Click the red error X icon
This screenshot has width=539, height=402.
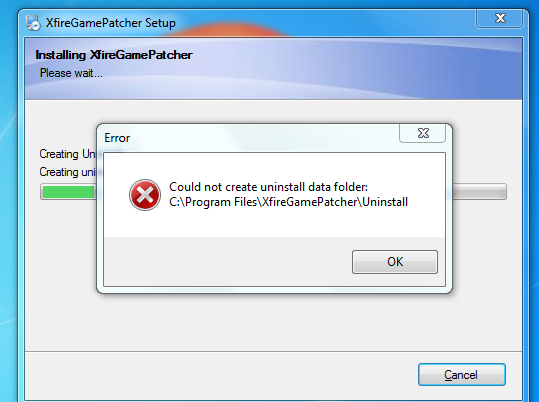[x=145, y=195]
